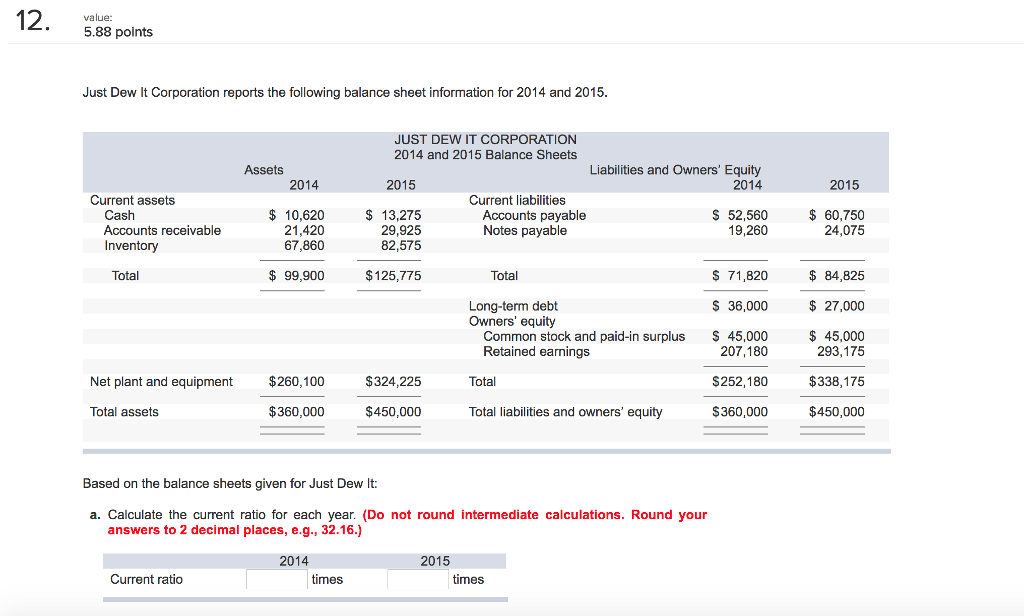1024x616 pixels.
Task: Click the Long-term debt label
Action: 513,306
